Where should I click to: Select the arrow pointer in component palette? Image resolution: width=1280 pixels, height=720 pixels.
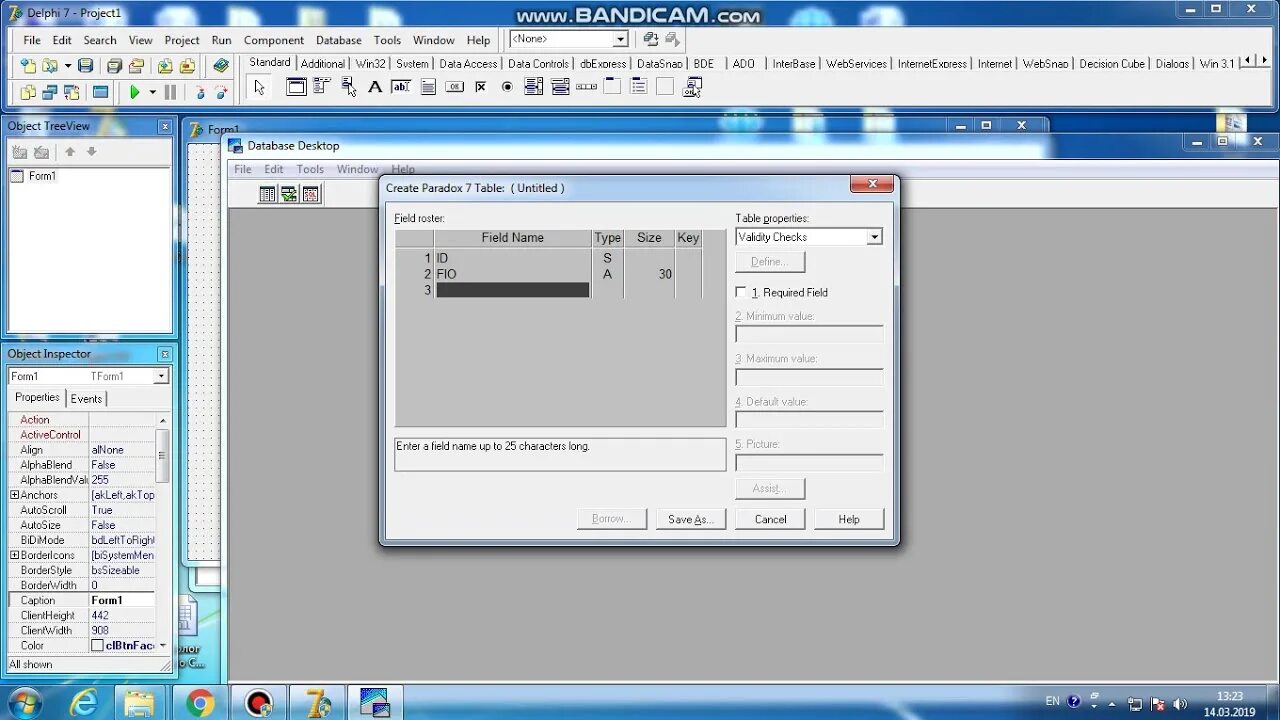click(260, 87)
